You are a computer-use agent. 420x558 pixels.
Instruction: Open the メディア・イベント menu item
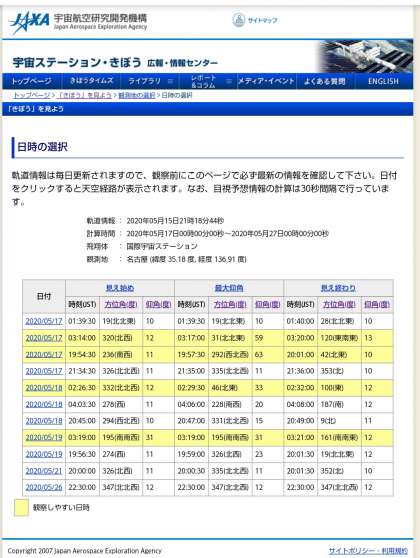pos(266,81)
